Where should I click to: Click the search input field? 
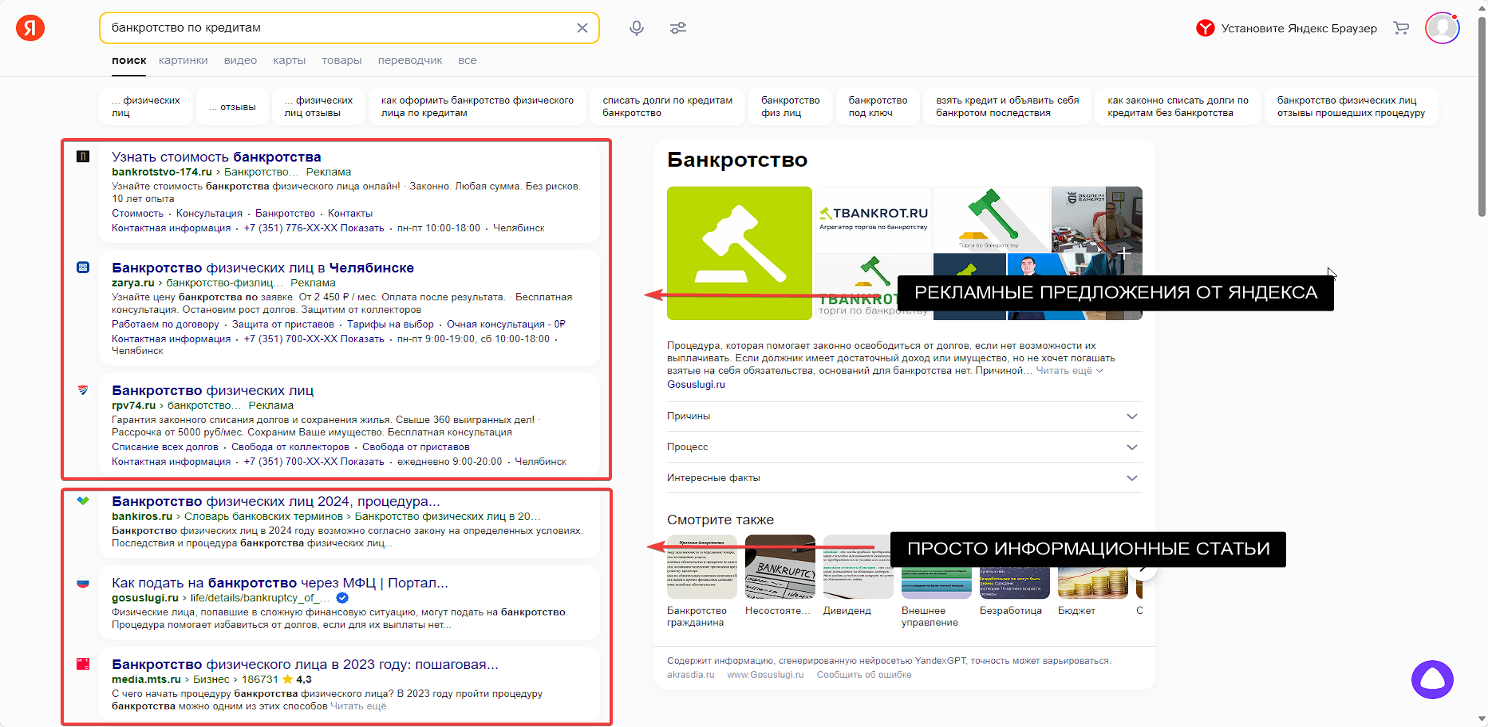click(x=340, y=28)
